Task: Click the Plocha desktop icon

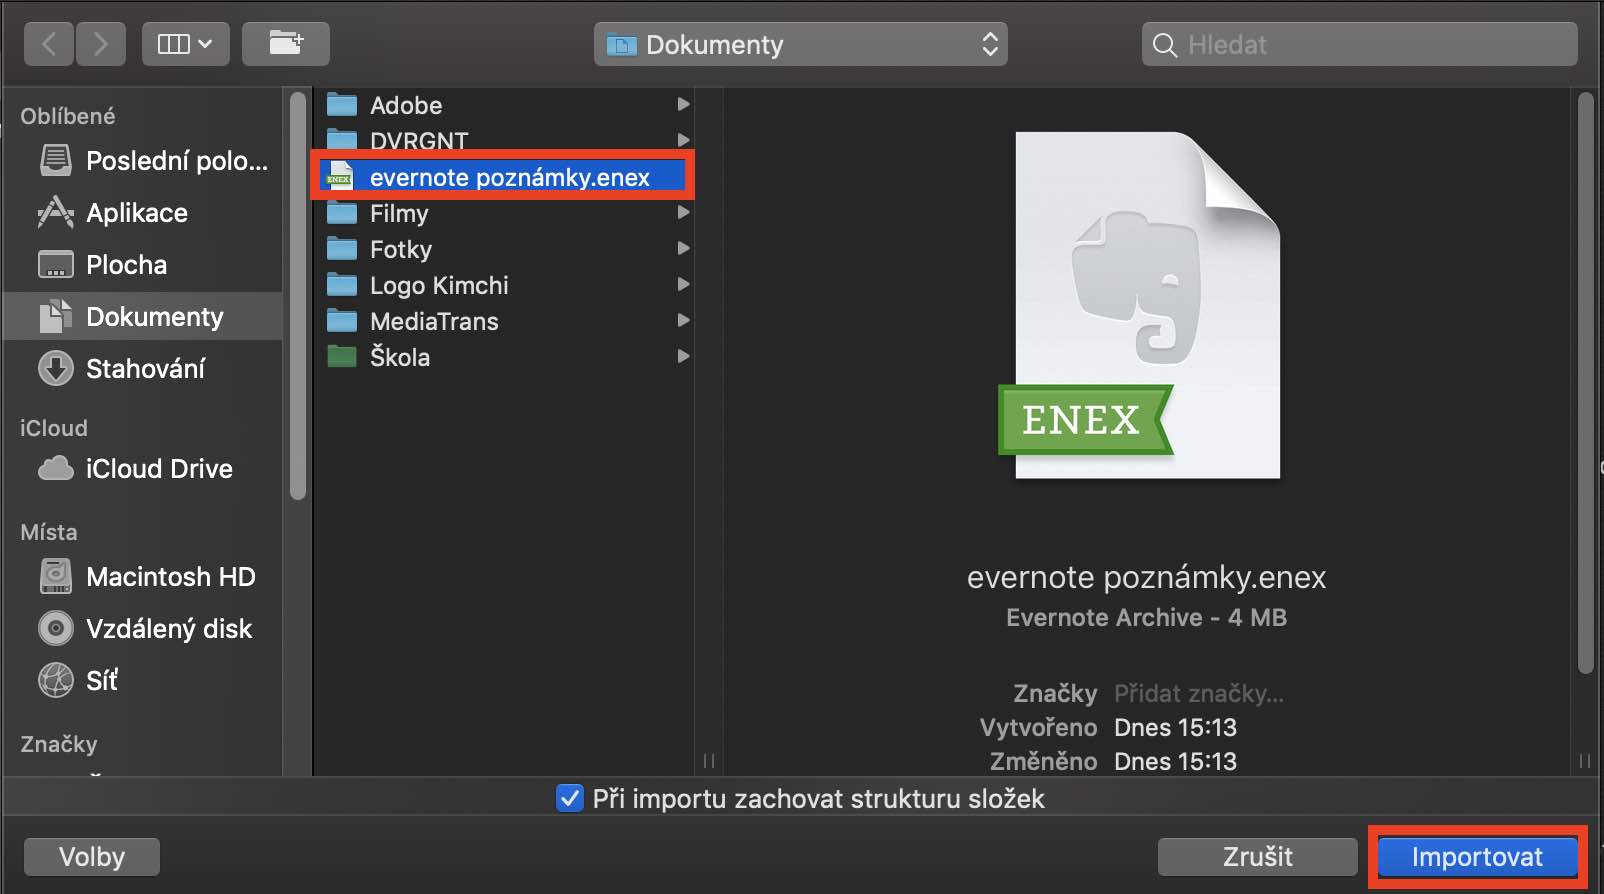Action: click(56, 264)
